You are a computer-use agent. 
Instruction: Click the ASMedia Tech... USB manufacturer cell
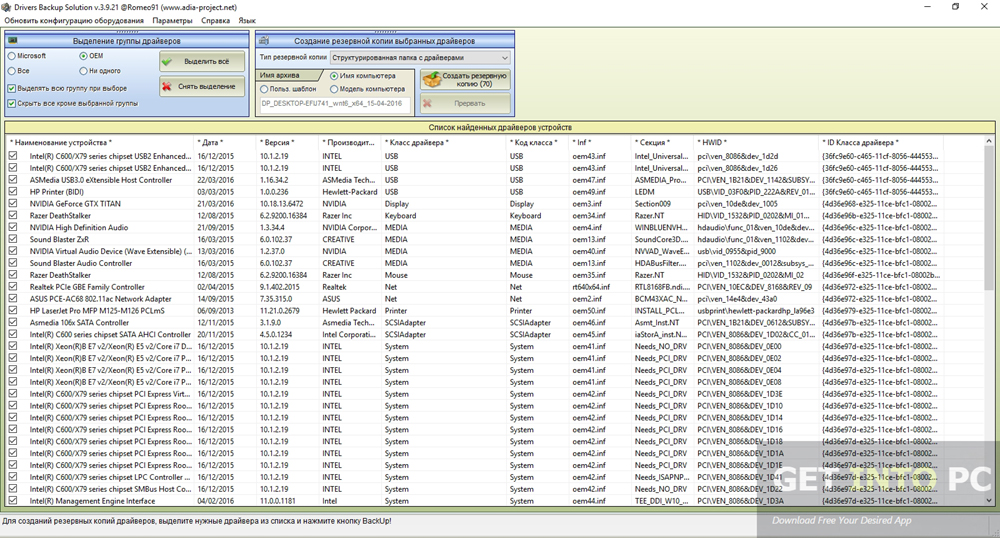(x=348, y=180)
